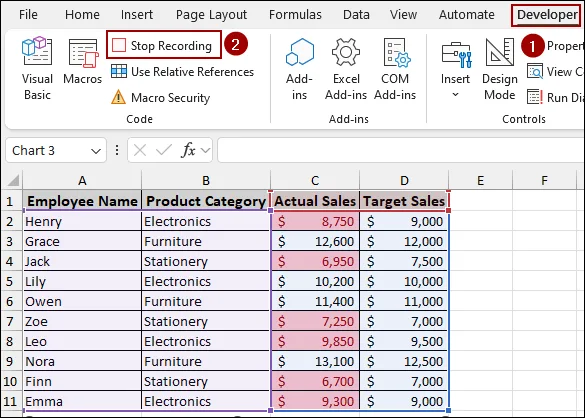Image resolution: width=585 pixels, height=418 pixels.
Task: Open COM Add-ins dialog
Action: (395, 69)
